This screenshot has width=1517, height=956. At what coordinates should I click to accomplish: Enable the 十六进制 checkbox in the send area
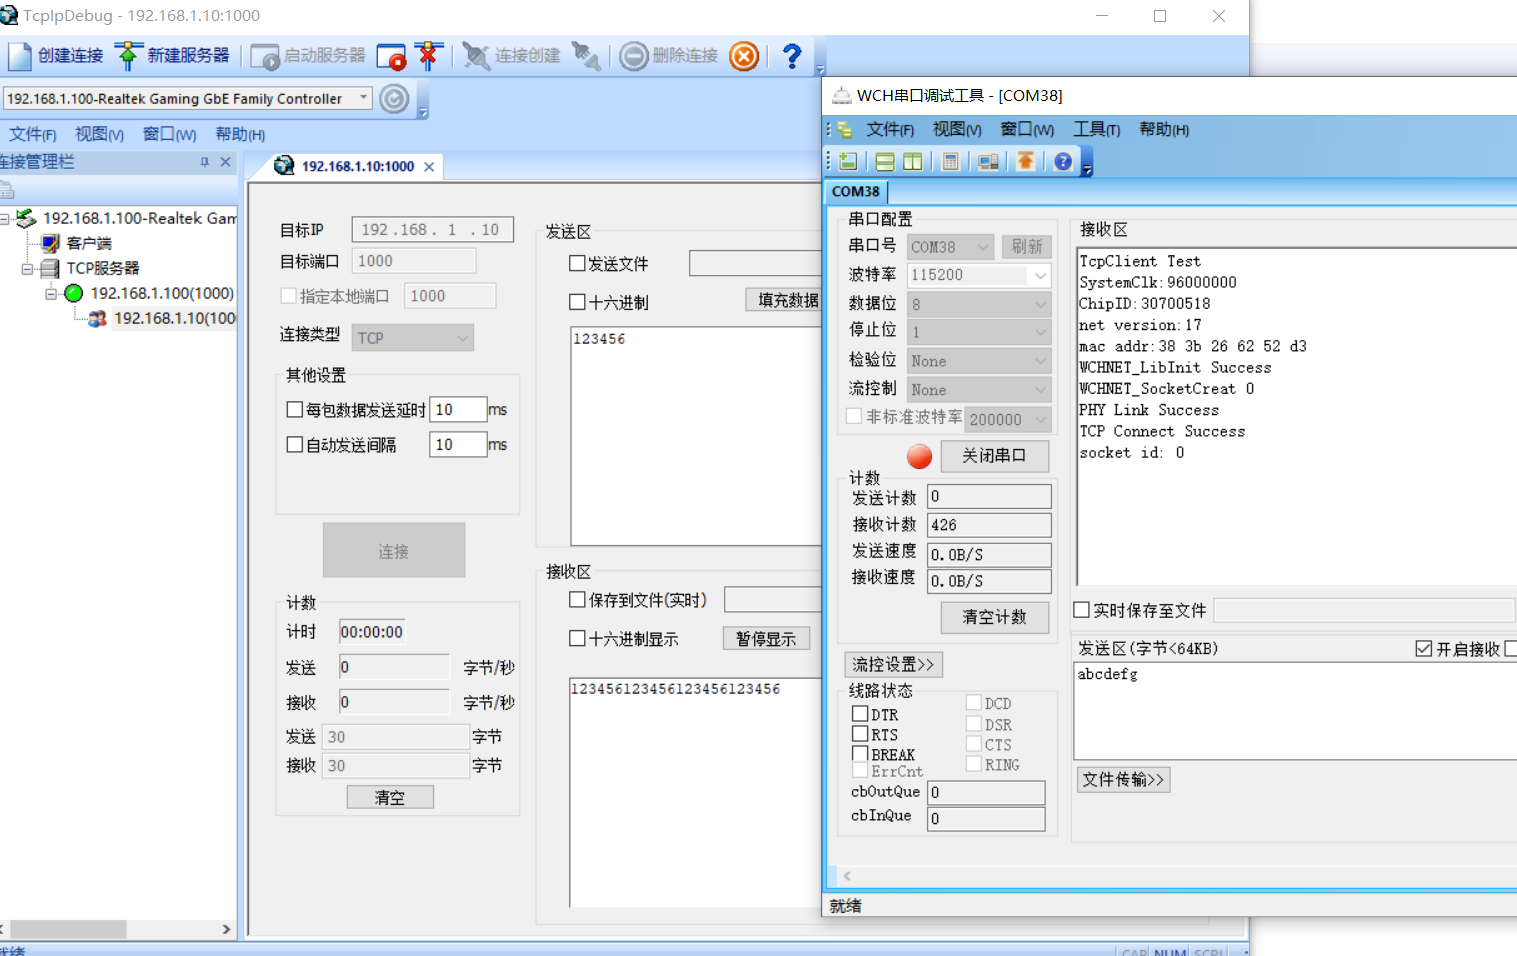[577, 302]
